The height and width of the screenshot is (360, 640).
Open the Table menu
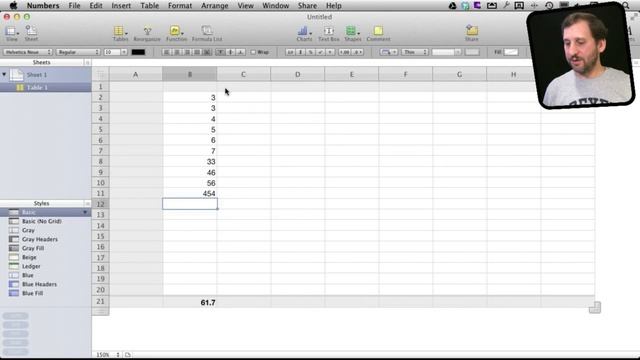(149, 6)
